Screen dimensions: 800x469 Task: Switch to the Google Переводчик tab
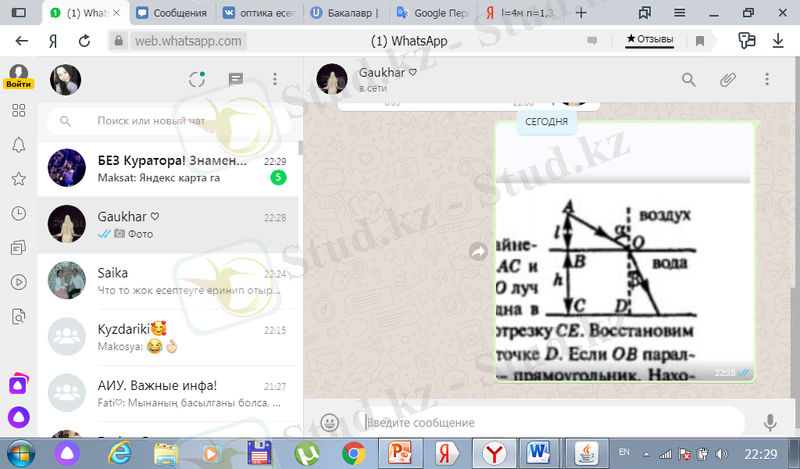click(x=434, y=13)
